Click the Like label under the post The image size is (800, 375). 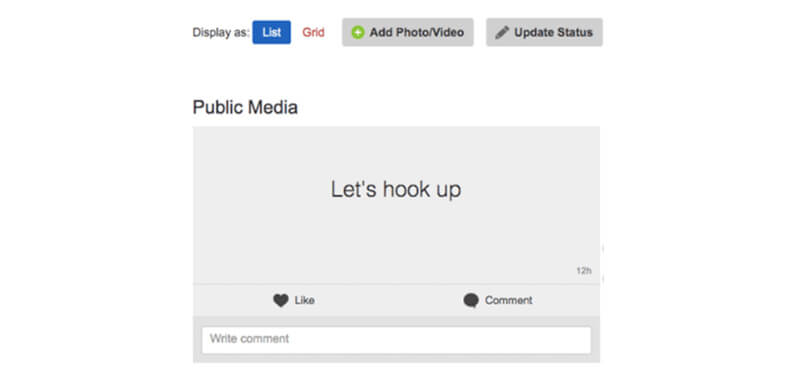tap(304, 300)
